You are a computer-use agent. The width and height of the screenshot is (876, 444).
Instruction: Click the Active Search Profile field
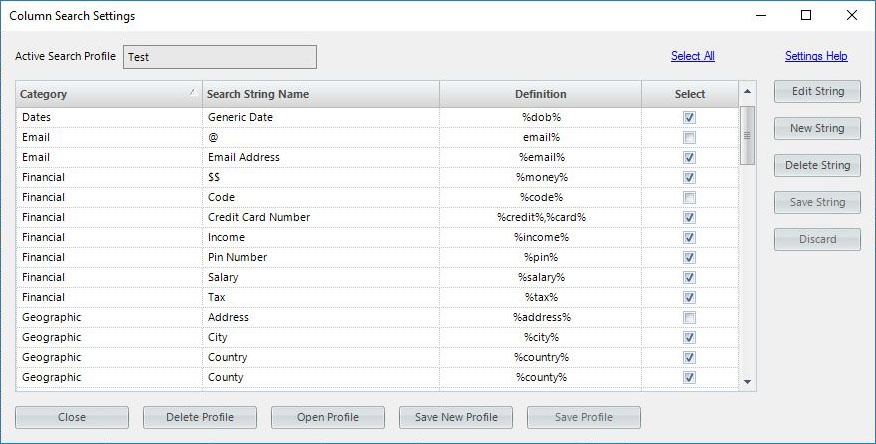click(x=219, y=57)
